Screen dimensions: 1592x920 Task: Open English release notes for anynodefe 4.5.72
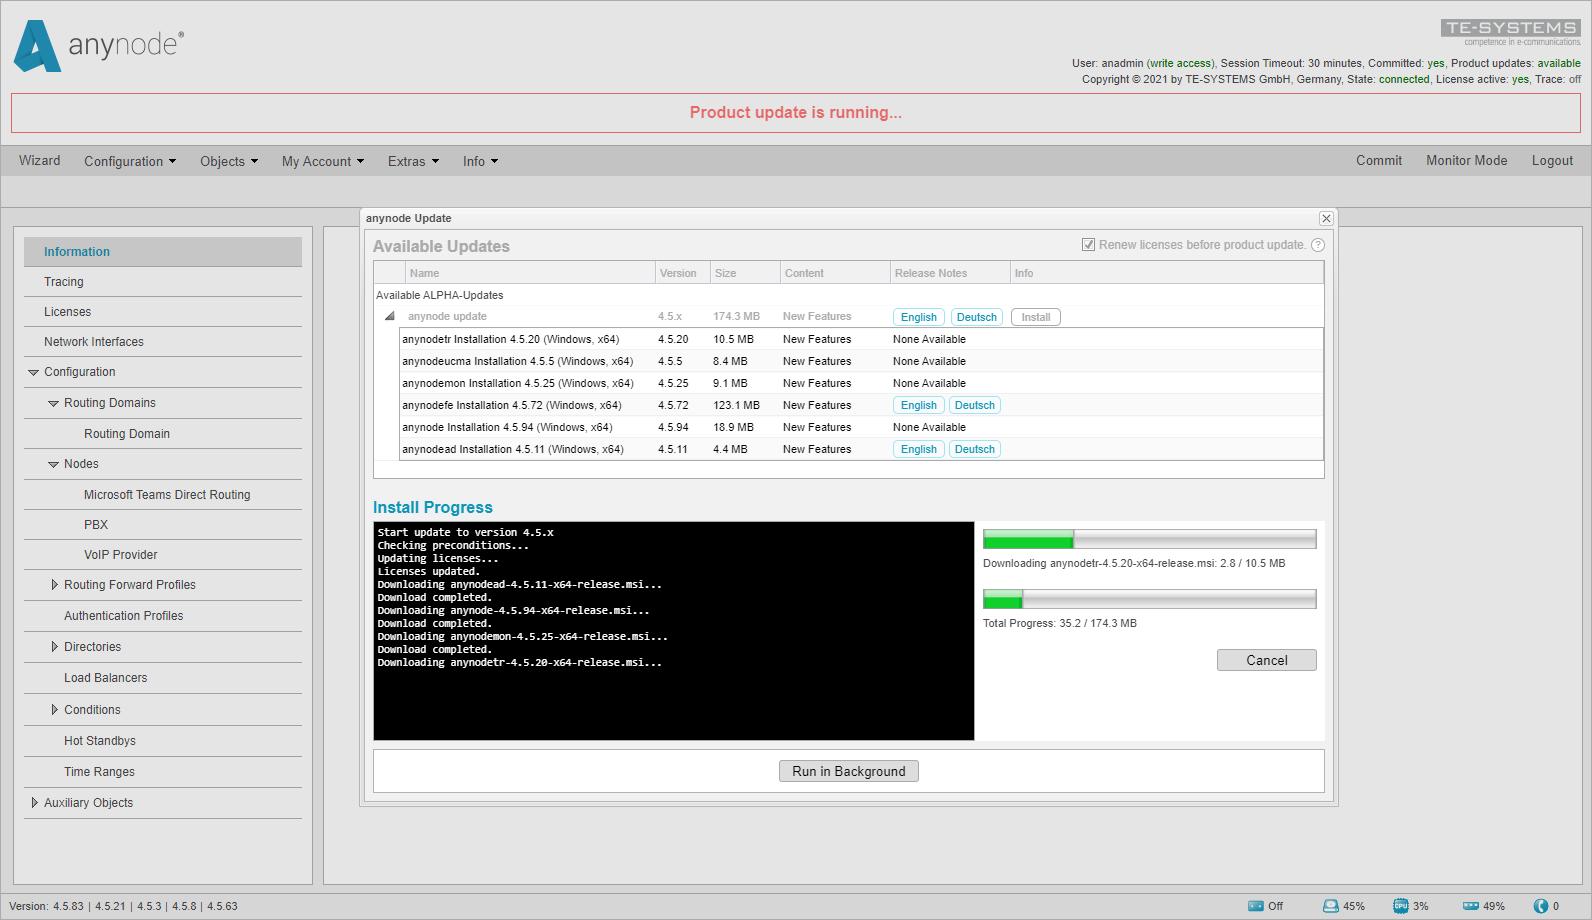tap(918, 405)
